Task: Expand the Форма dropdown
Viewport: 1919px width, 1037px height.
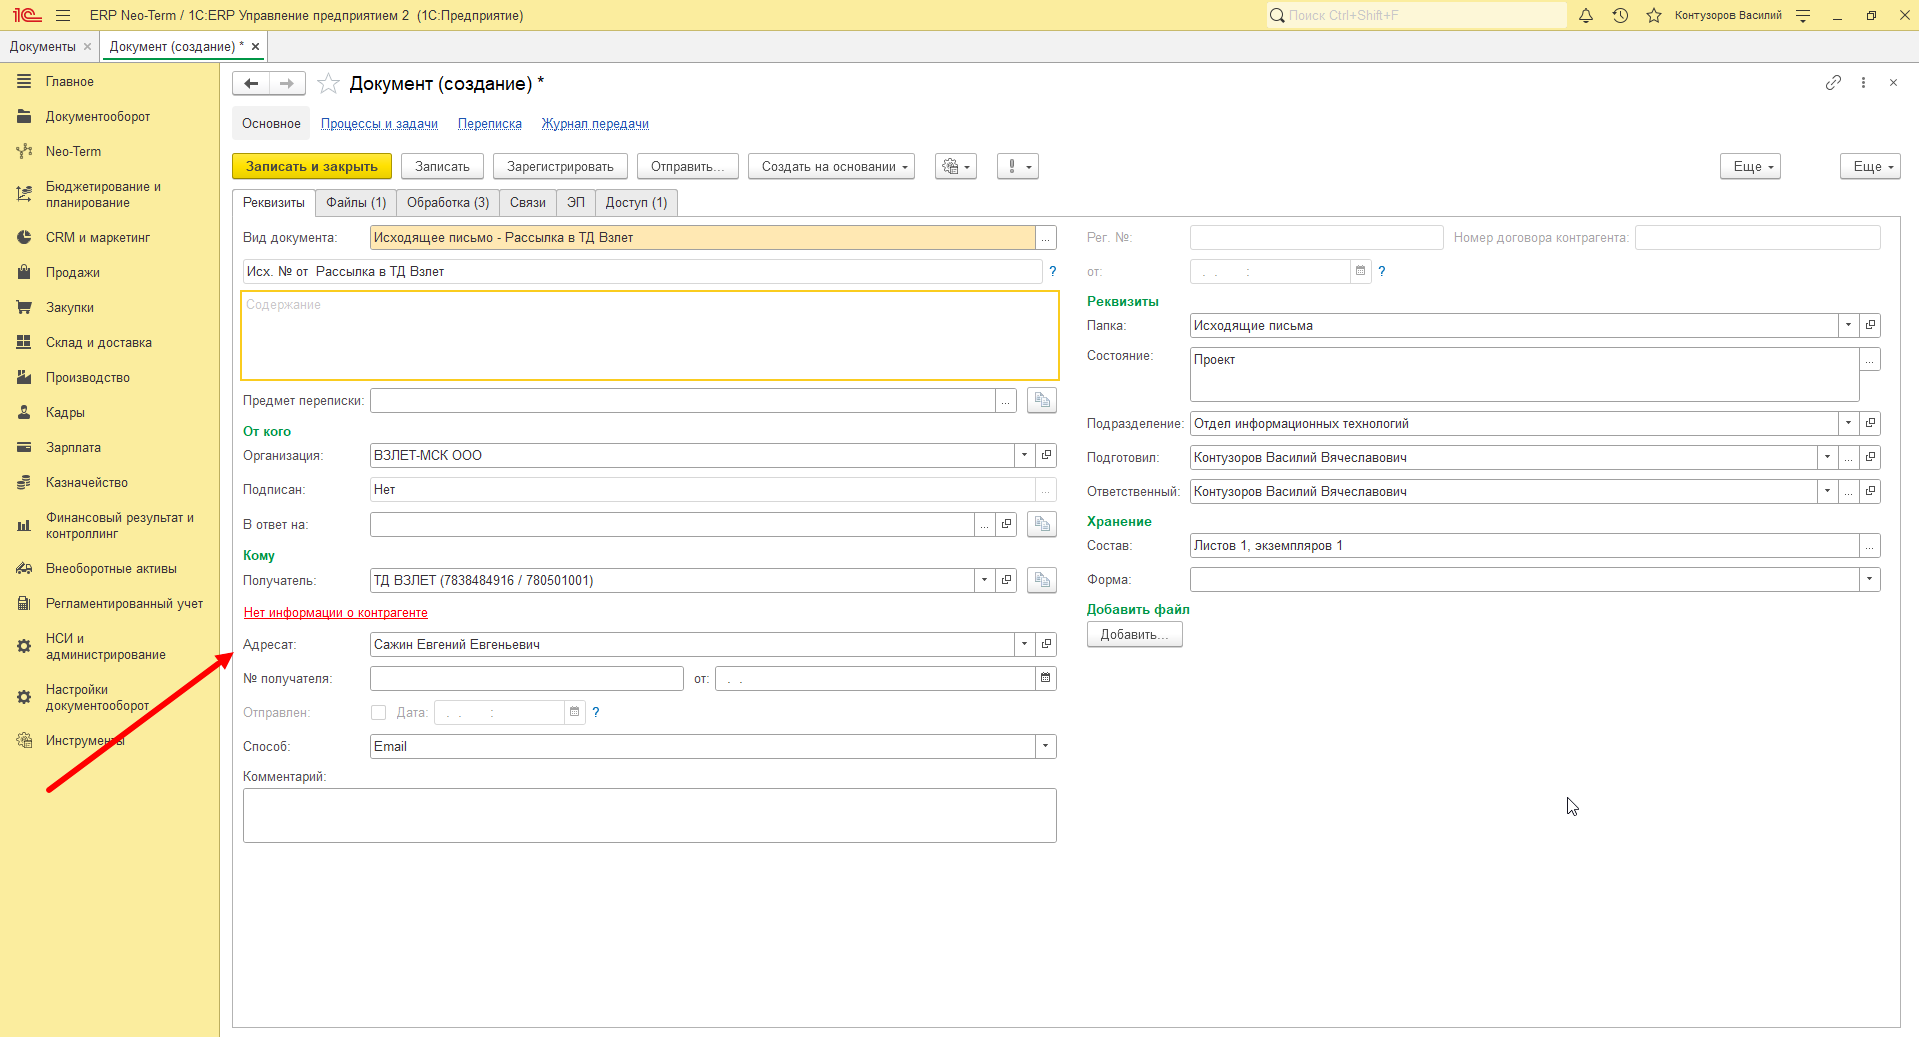Action: click(x=1870, y=579)
